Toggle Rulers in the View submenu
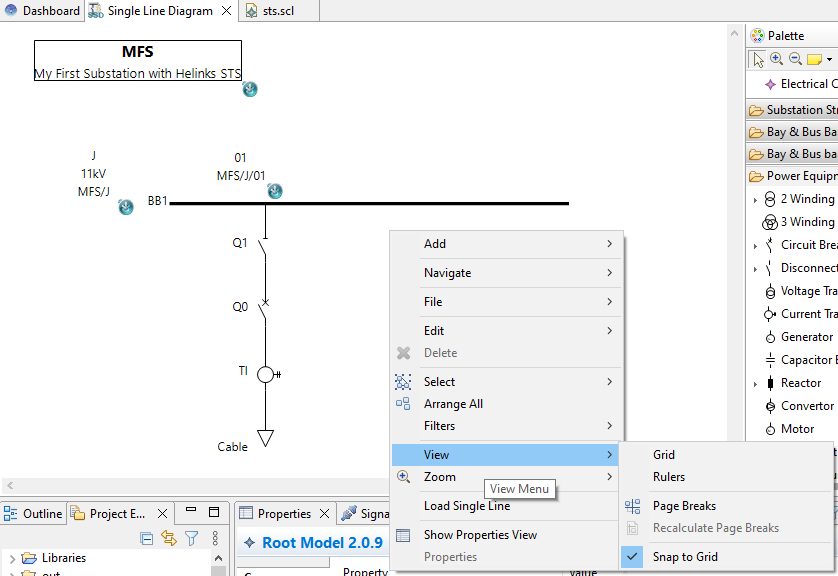The width and height of the screenshot is (838, 576). click(669, 477)
